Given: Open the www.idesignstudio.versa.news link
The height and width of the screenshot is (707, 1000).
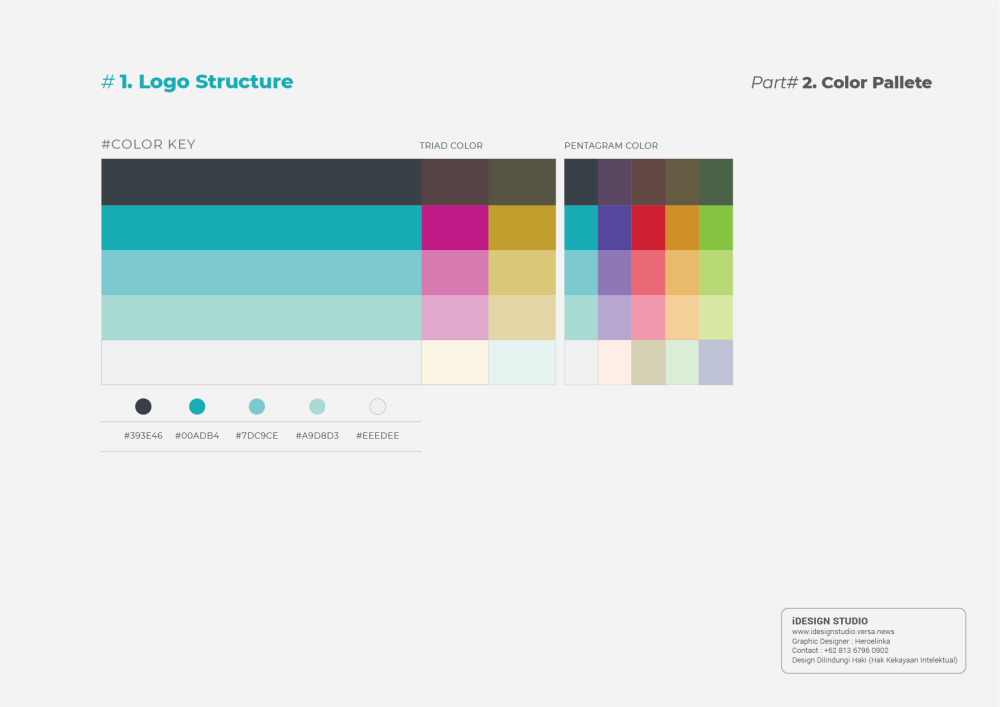Looking at the screenshot, I should (843, 632).
